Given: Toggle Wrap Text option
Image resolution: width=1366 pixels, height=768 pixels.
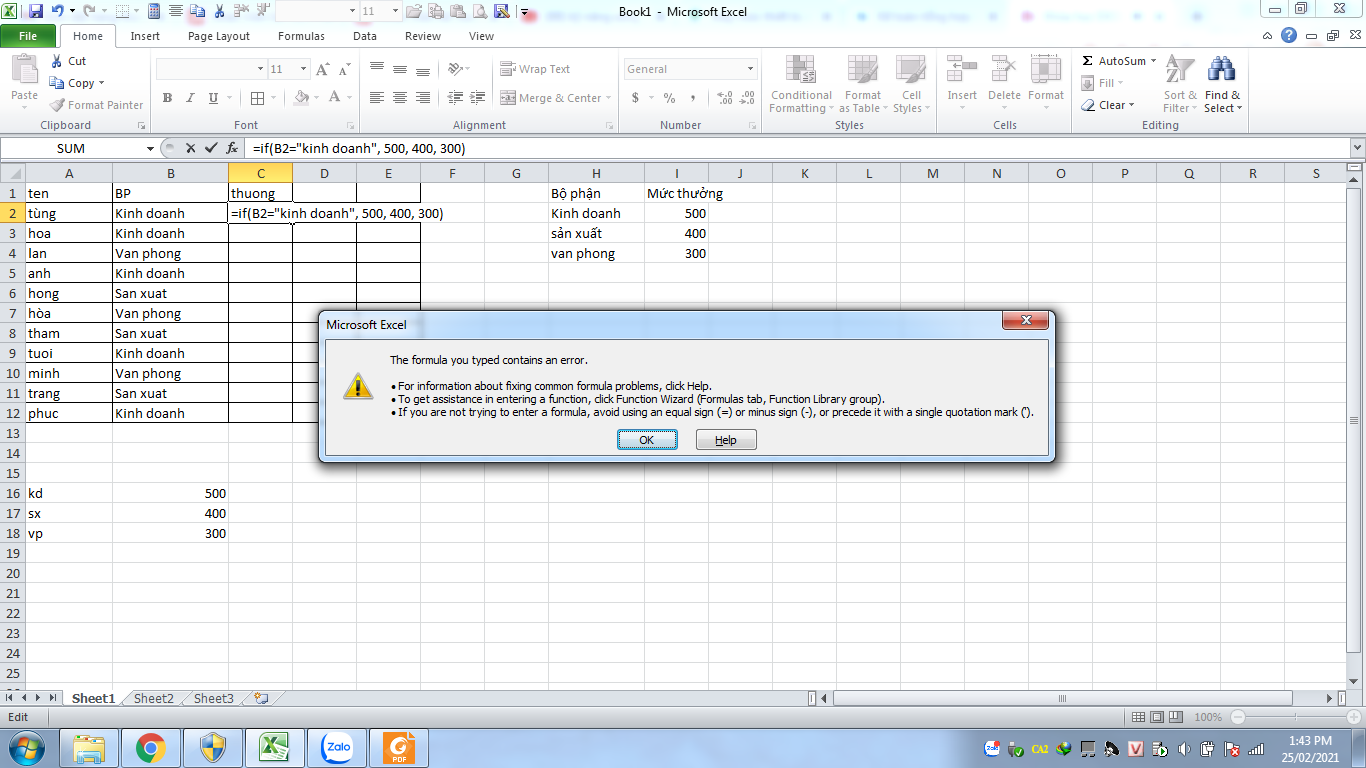Looking at the screenshot, I should click(x=535, y=69).
